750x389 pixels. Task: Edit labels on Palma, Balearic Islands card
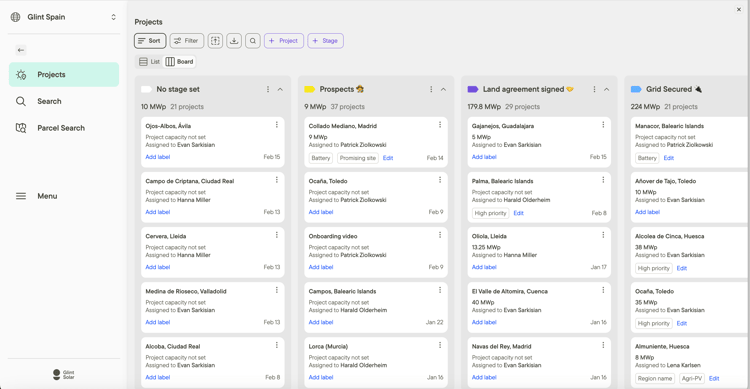pos(518,213)
